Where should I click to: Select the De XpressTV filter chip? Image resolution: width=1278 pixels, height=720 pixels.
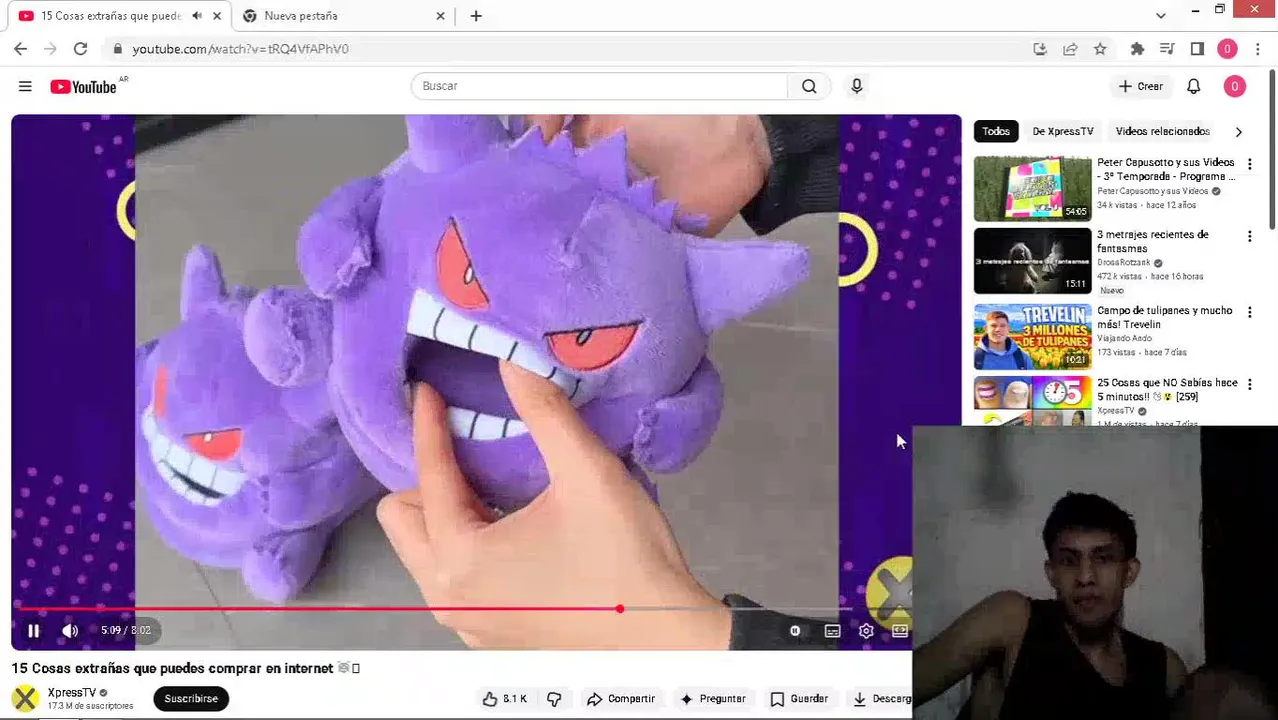click(1063, 131)
